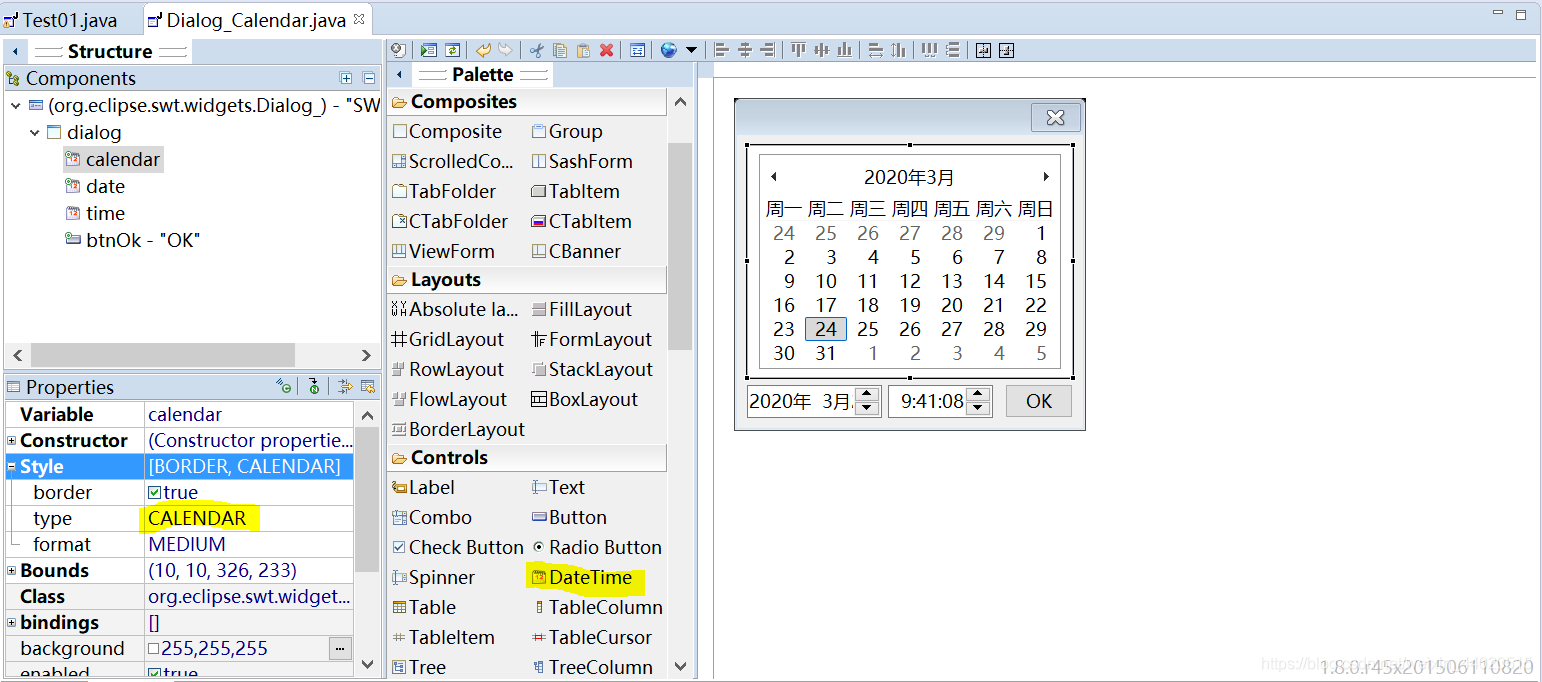This screenshot has width=1542, height=682.
Task: Click the Align vertical centers icon
Action: click(x=822, y=50)
